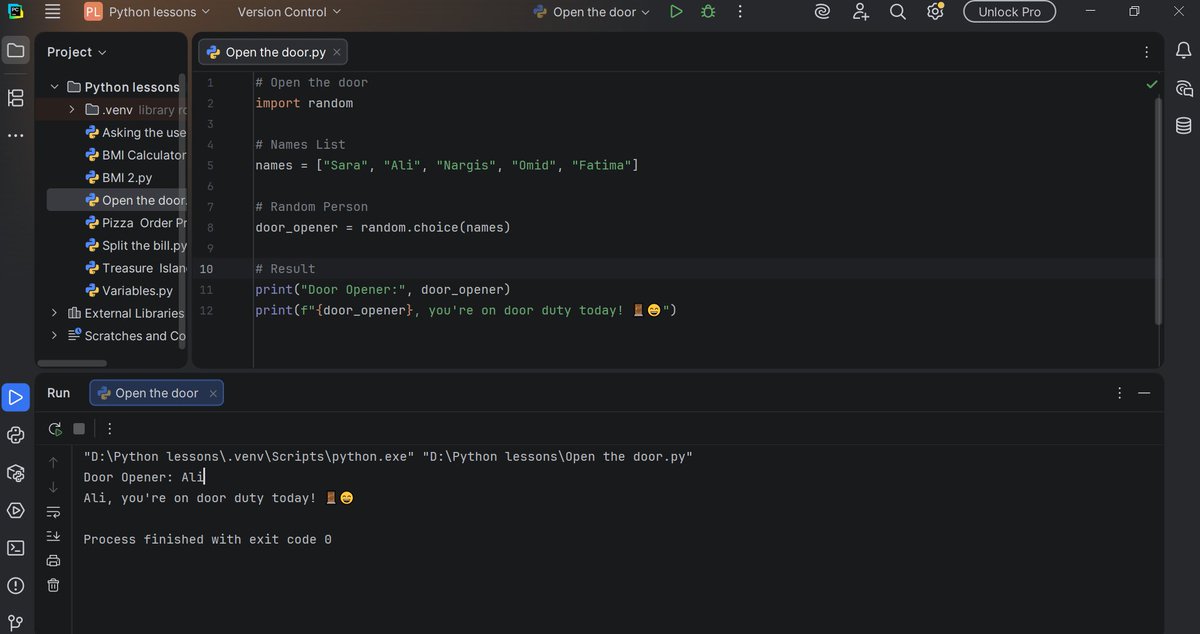Select BMI 2.py in project tree
This screenshot has height=634, width=1200.
tap(119, 177)
